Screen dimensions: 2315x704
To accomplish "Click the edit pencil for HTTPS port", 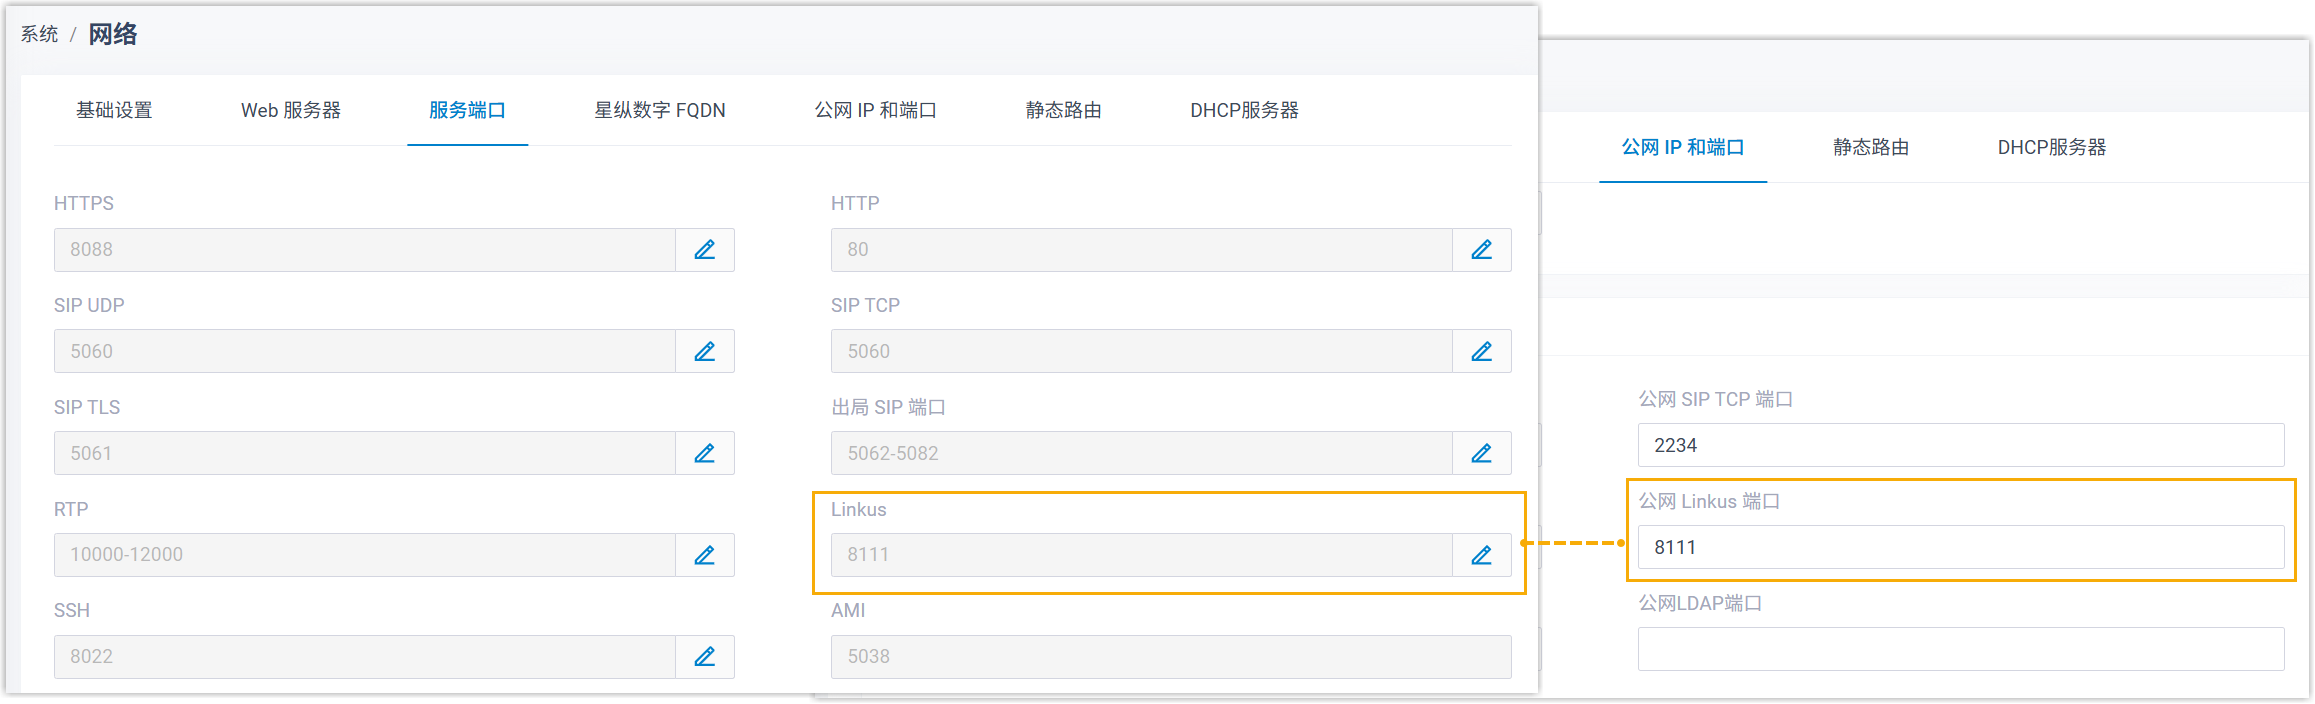I will click(x=705, y=250).
